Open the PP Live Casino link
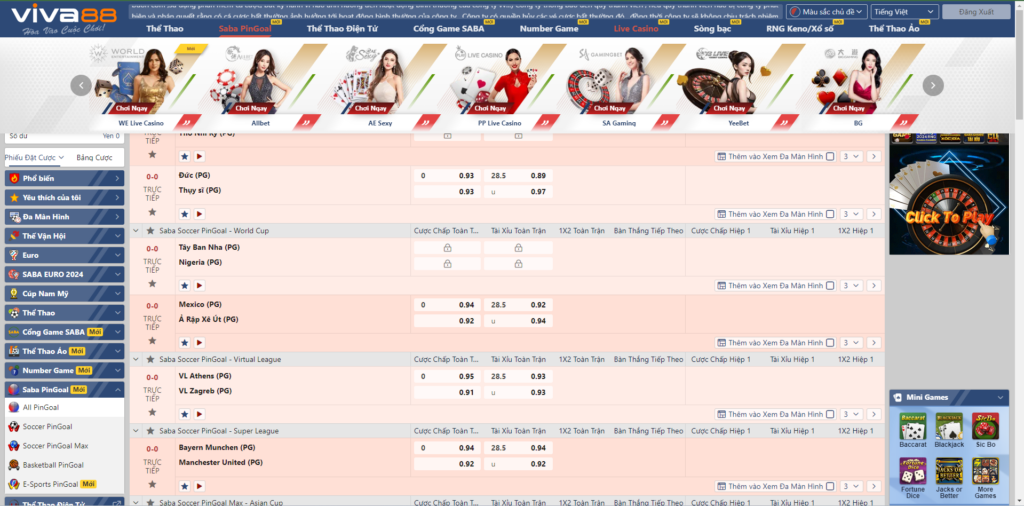 tap(499, 123)
